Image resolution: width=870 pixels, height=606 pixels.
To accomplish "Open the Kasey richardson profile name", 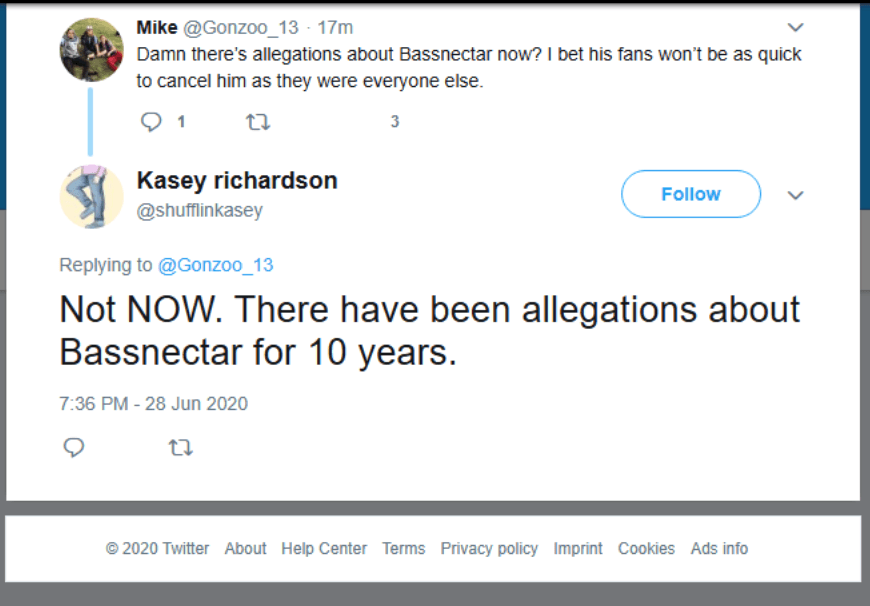I will point(237,181).
